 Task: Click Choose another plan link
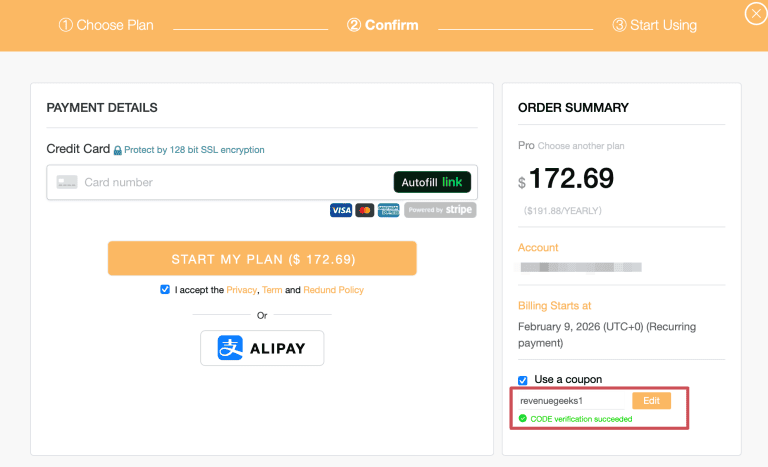click(582, 146)
